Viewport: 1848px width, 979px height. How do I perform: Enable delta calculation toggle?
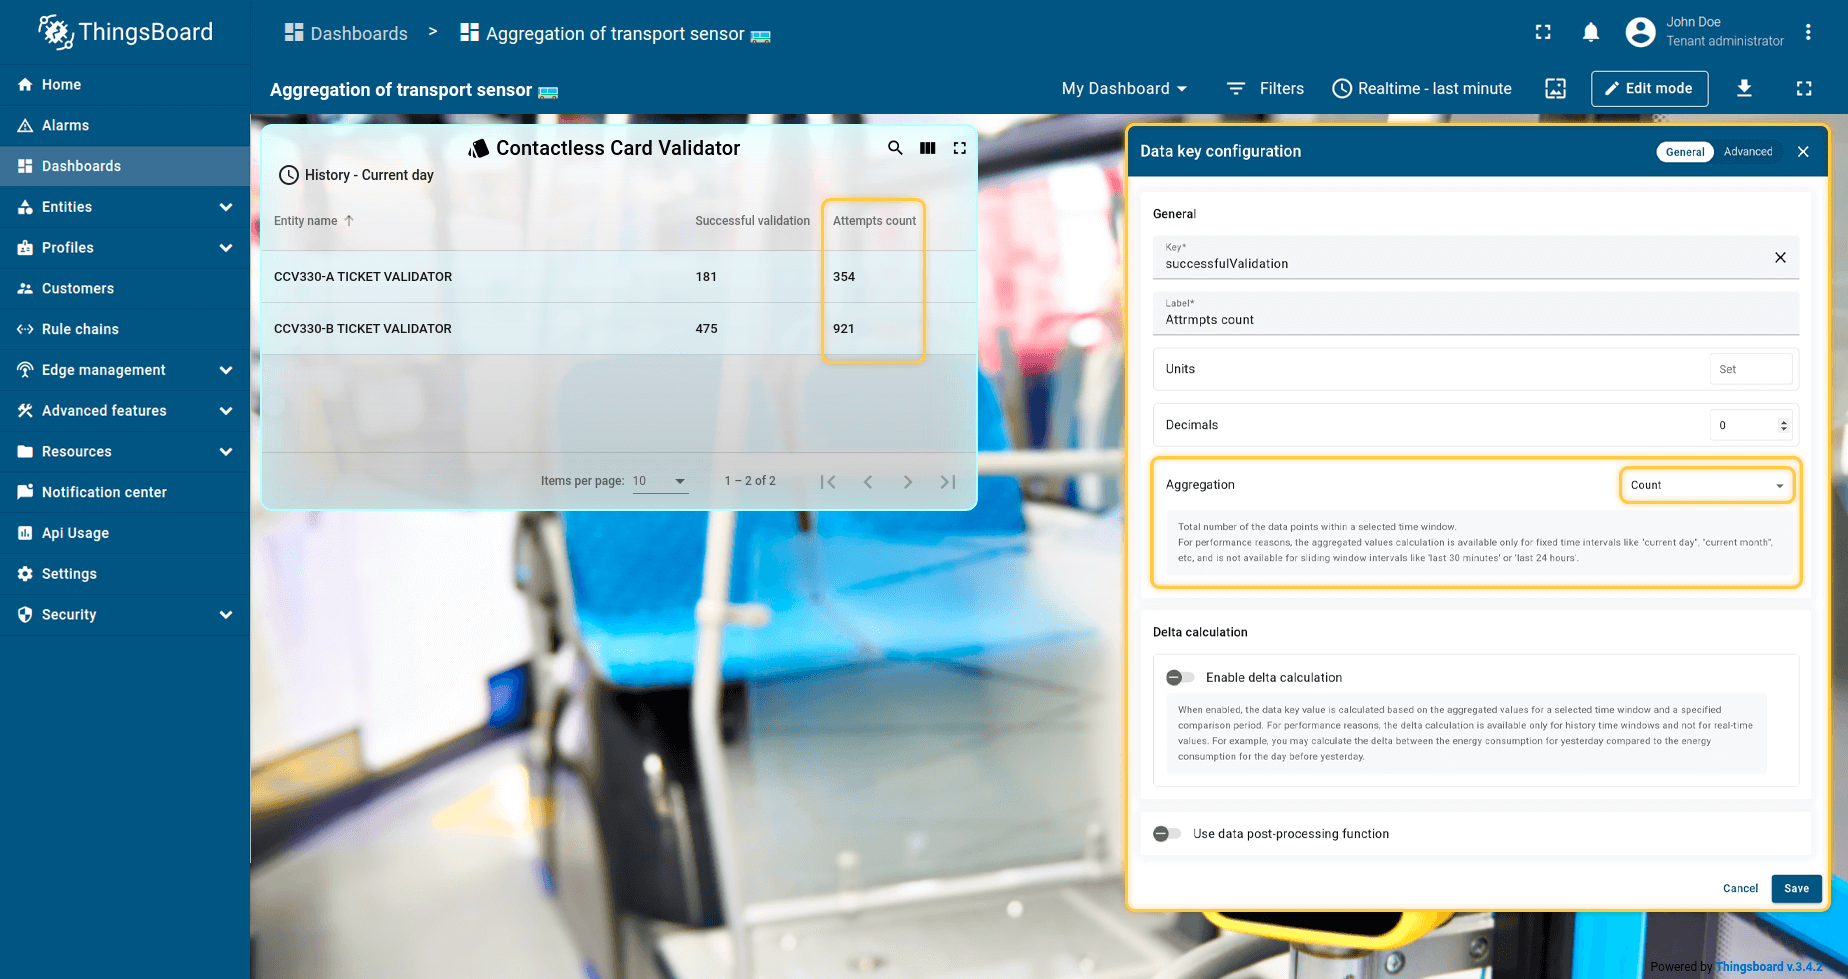pos(1180,677)
